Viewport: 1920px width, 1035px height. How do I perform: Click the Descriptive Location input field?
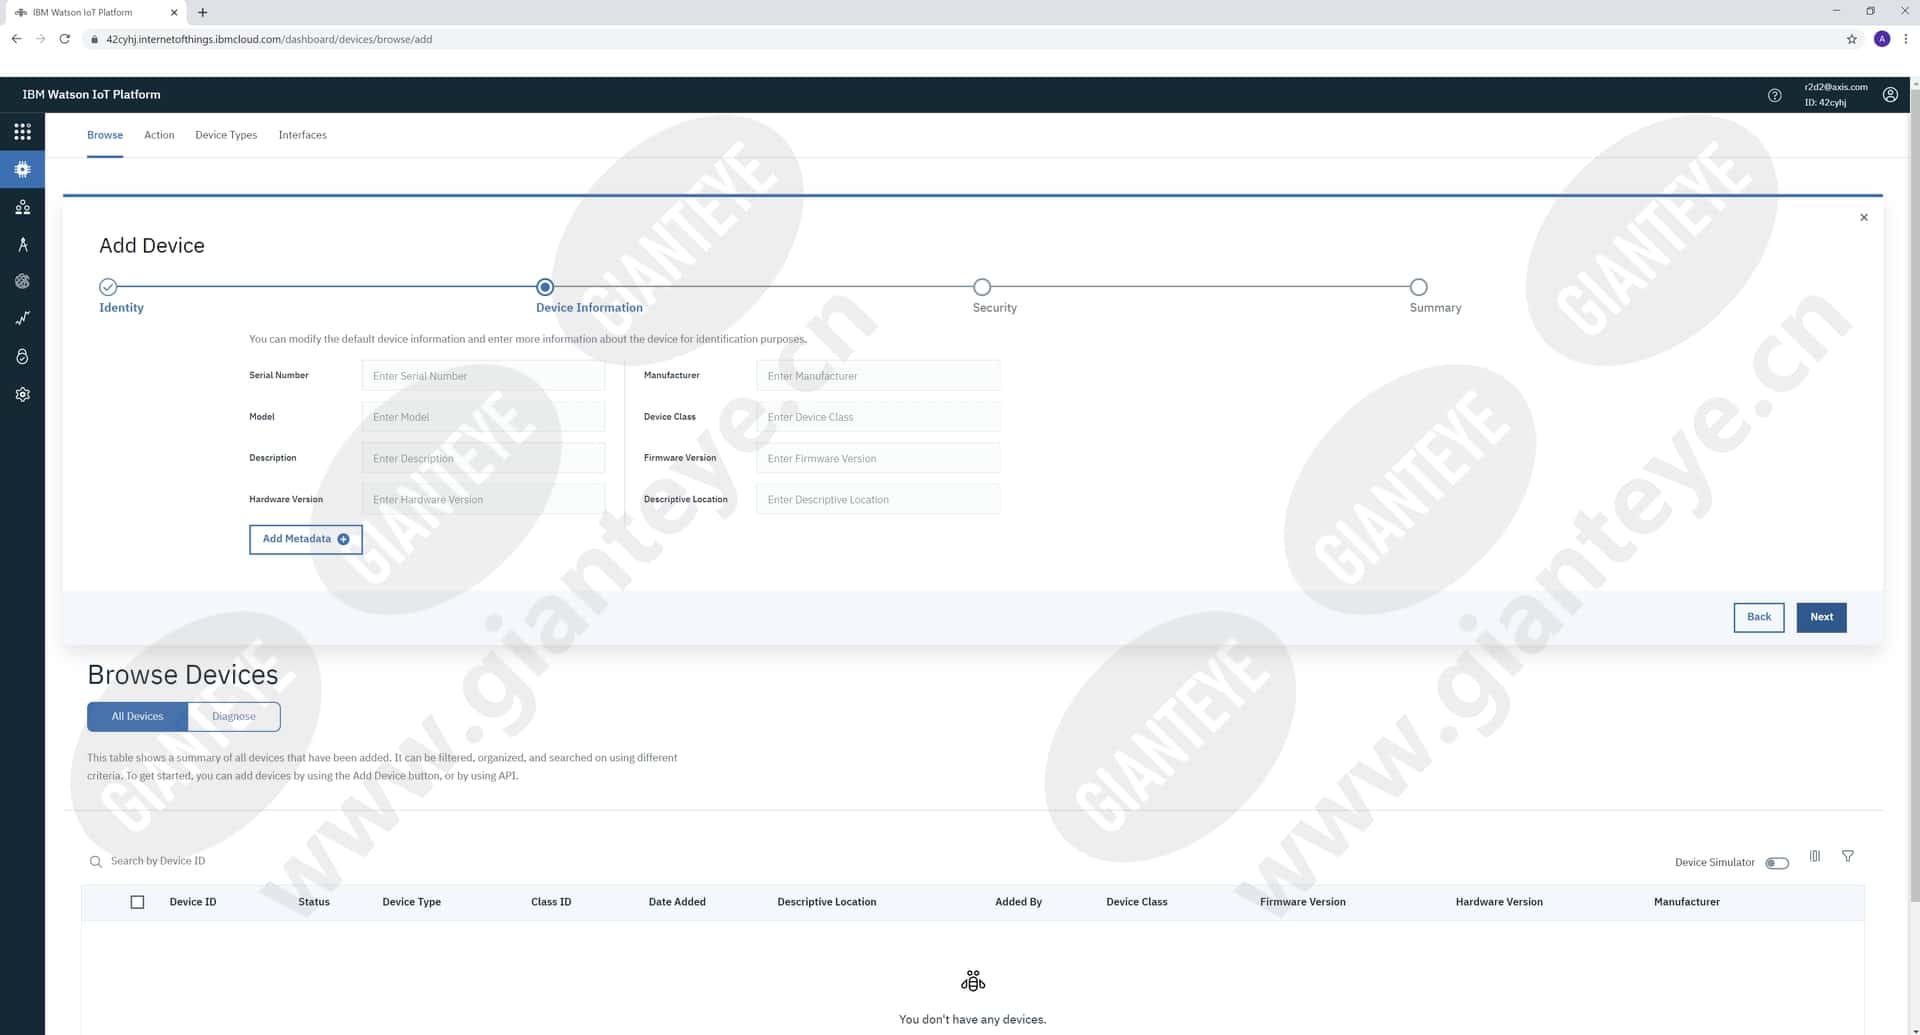878,499
